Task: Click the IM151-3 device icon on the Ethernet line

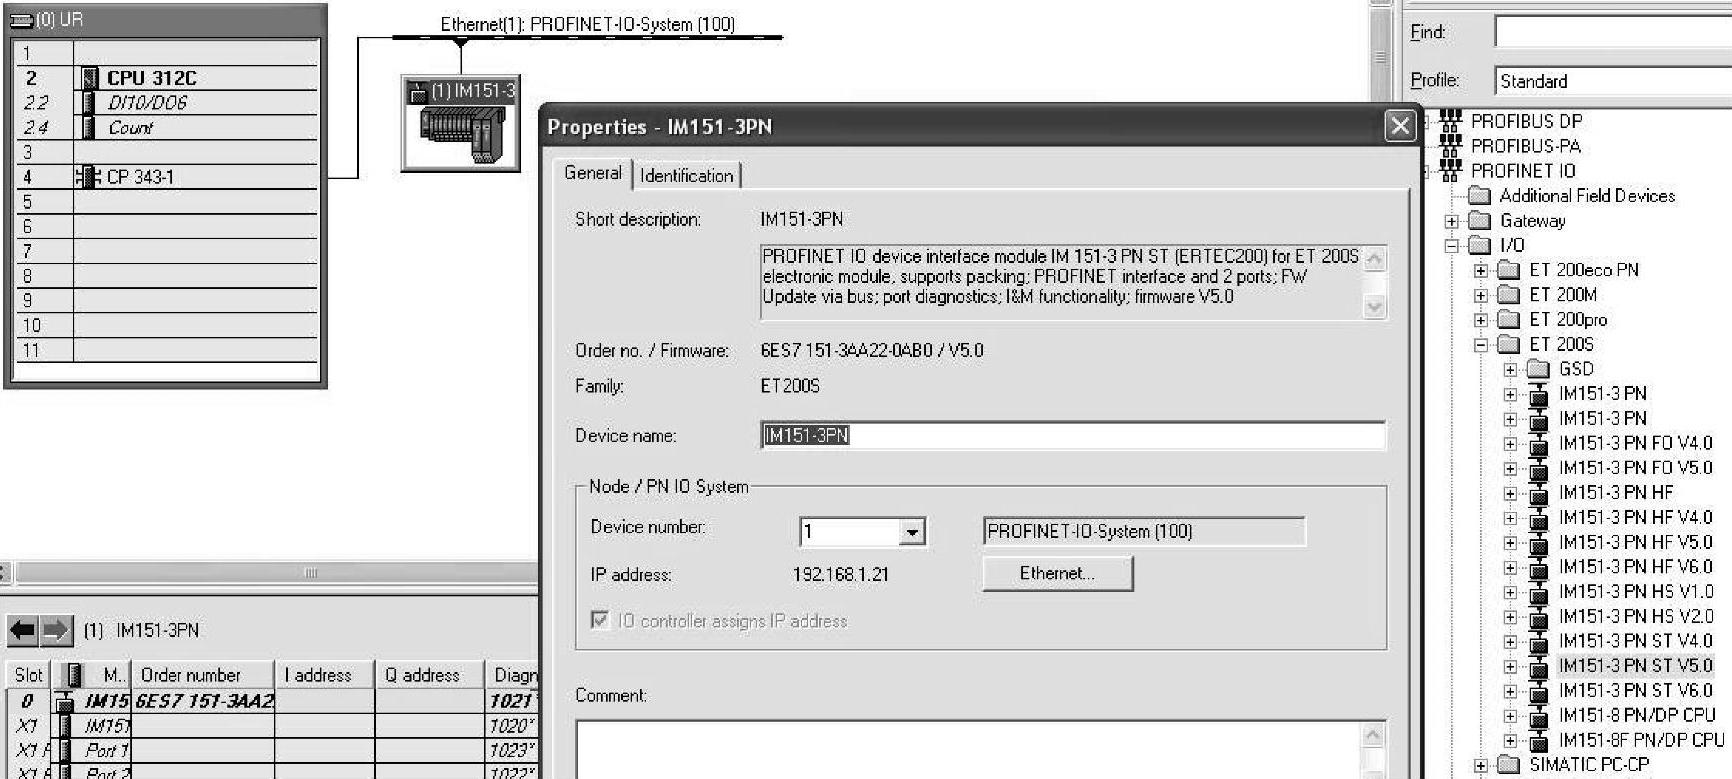Action: click(461, 123)
